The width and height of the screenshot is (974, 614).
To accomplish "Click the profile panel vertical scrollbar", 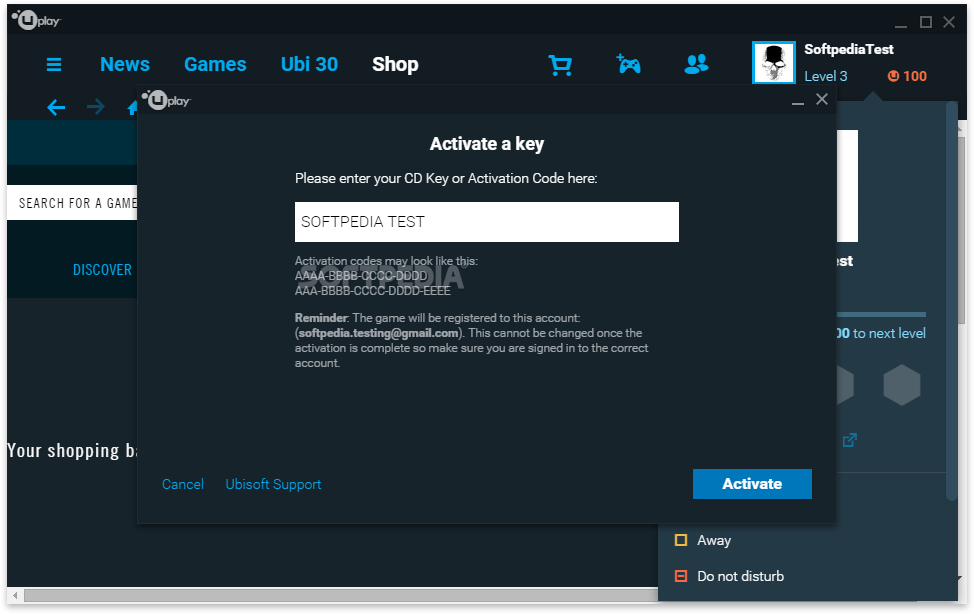I will pyautogui.click(x=952, y=301).
